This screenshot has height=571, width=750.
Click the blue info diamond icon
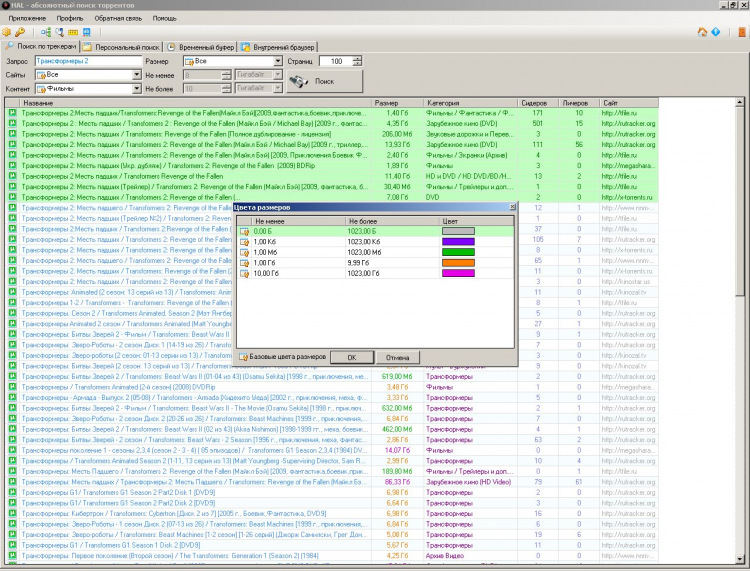click(x=716, y=32)
